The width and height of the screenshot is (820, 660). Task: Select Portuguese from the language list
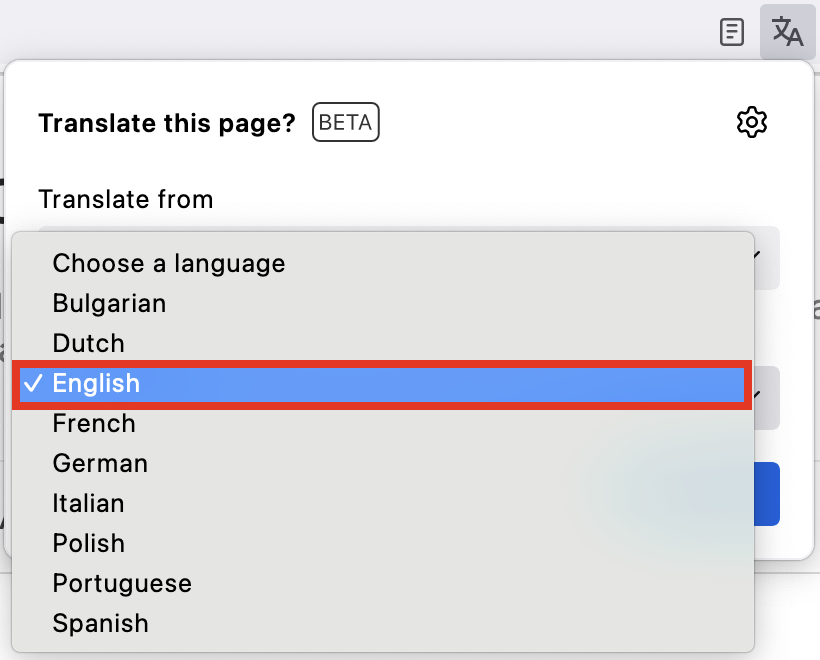coord(122,583)
